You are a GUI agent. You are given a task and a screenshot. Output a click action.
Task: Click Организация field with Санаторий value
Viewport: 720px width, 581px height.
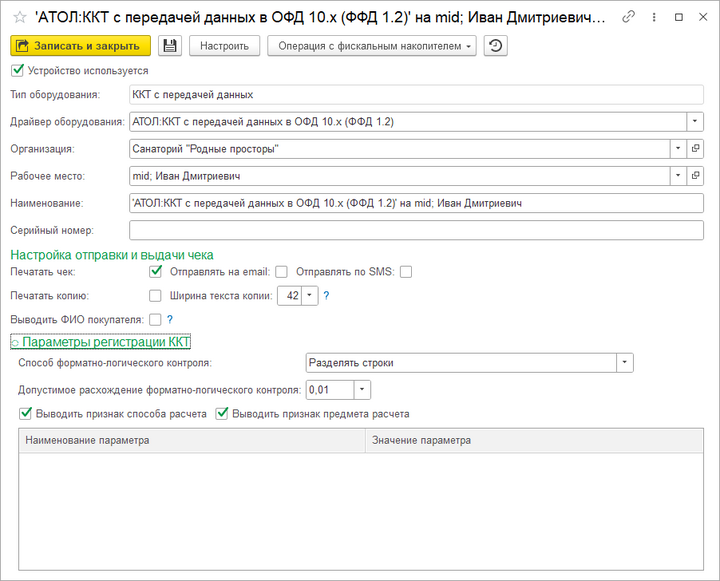399,149
